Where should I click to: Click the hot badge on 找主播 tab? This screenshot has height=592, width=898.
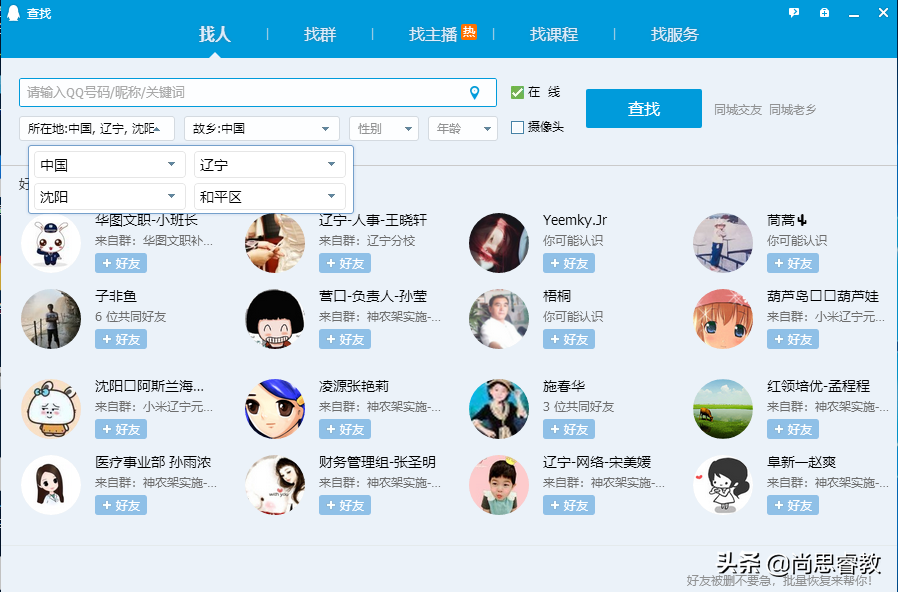pos(469,32)
